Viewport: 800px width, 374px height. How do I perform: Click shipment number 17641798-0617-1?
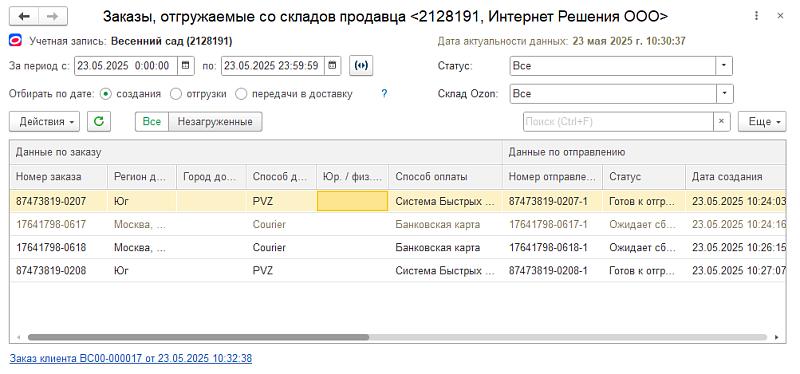click(x=548, y=225)
